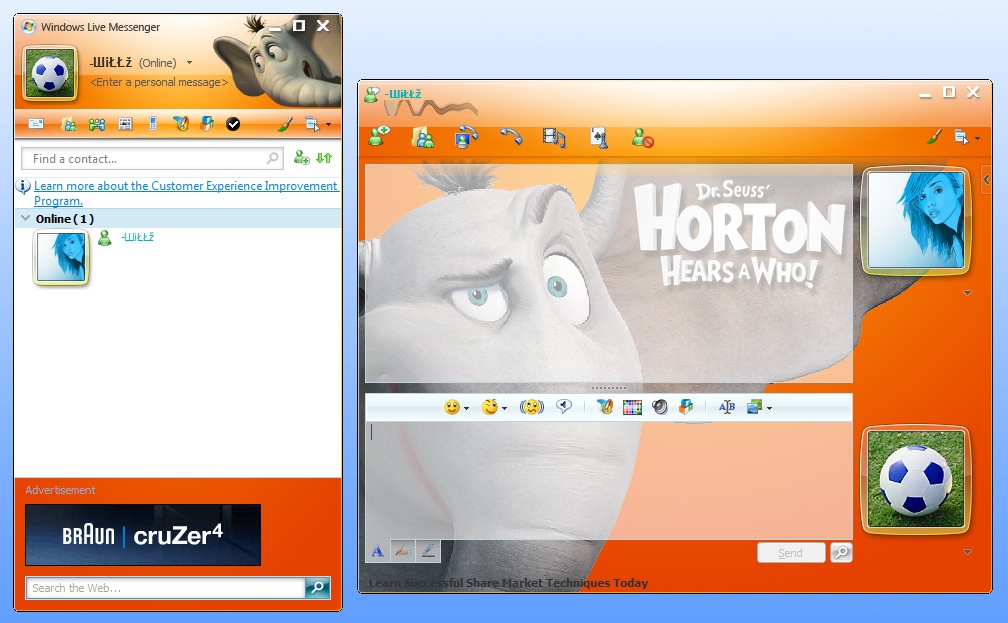
Task: Click your soccer ball picture in conversation
Action: [915, 480]
